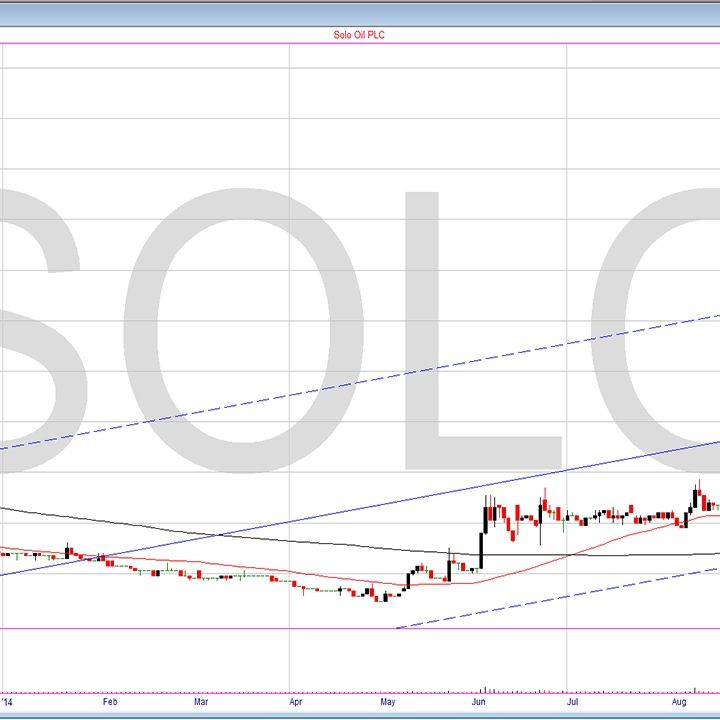Click the upper dashed blue channel line
This screenshot has width=720, height=720.
(x=300, y=394)
